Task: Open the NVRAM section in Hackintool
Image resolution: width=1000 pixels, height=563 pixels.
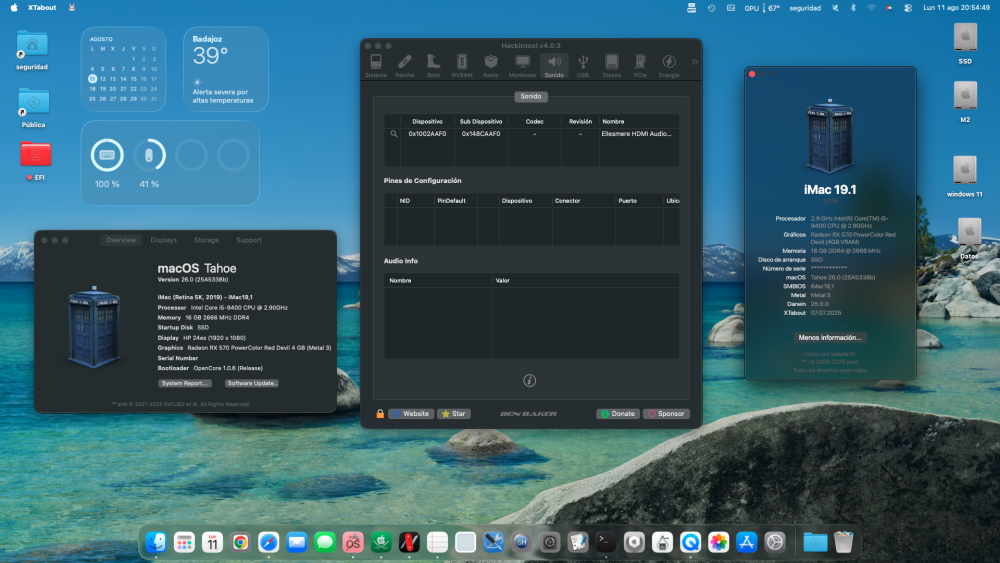Action: click(x=462, y=66)
